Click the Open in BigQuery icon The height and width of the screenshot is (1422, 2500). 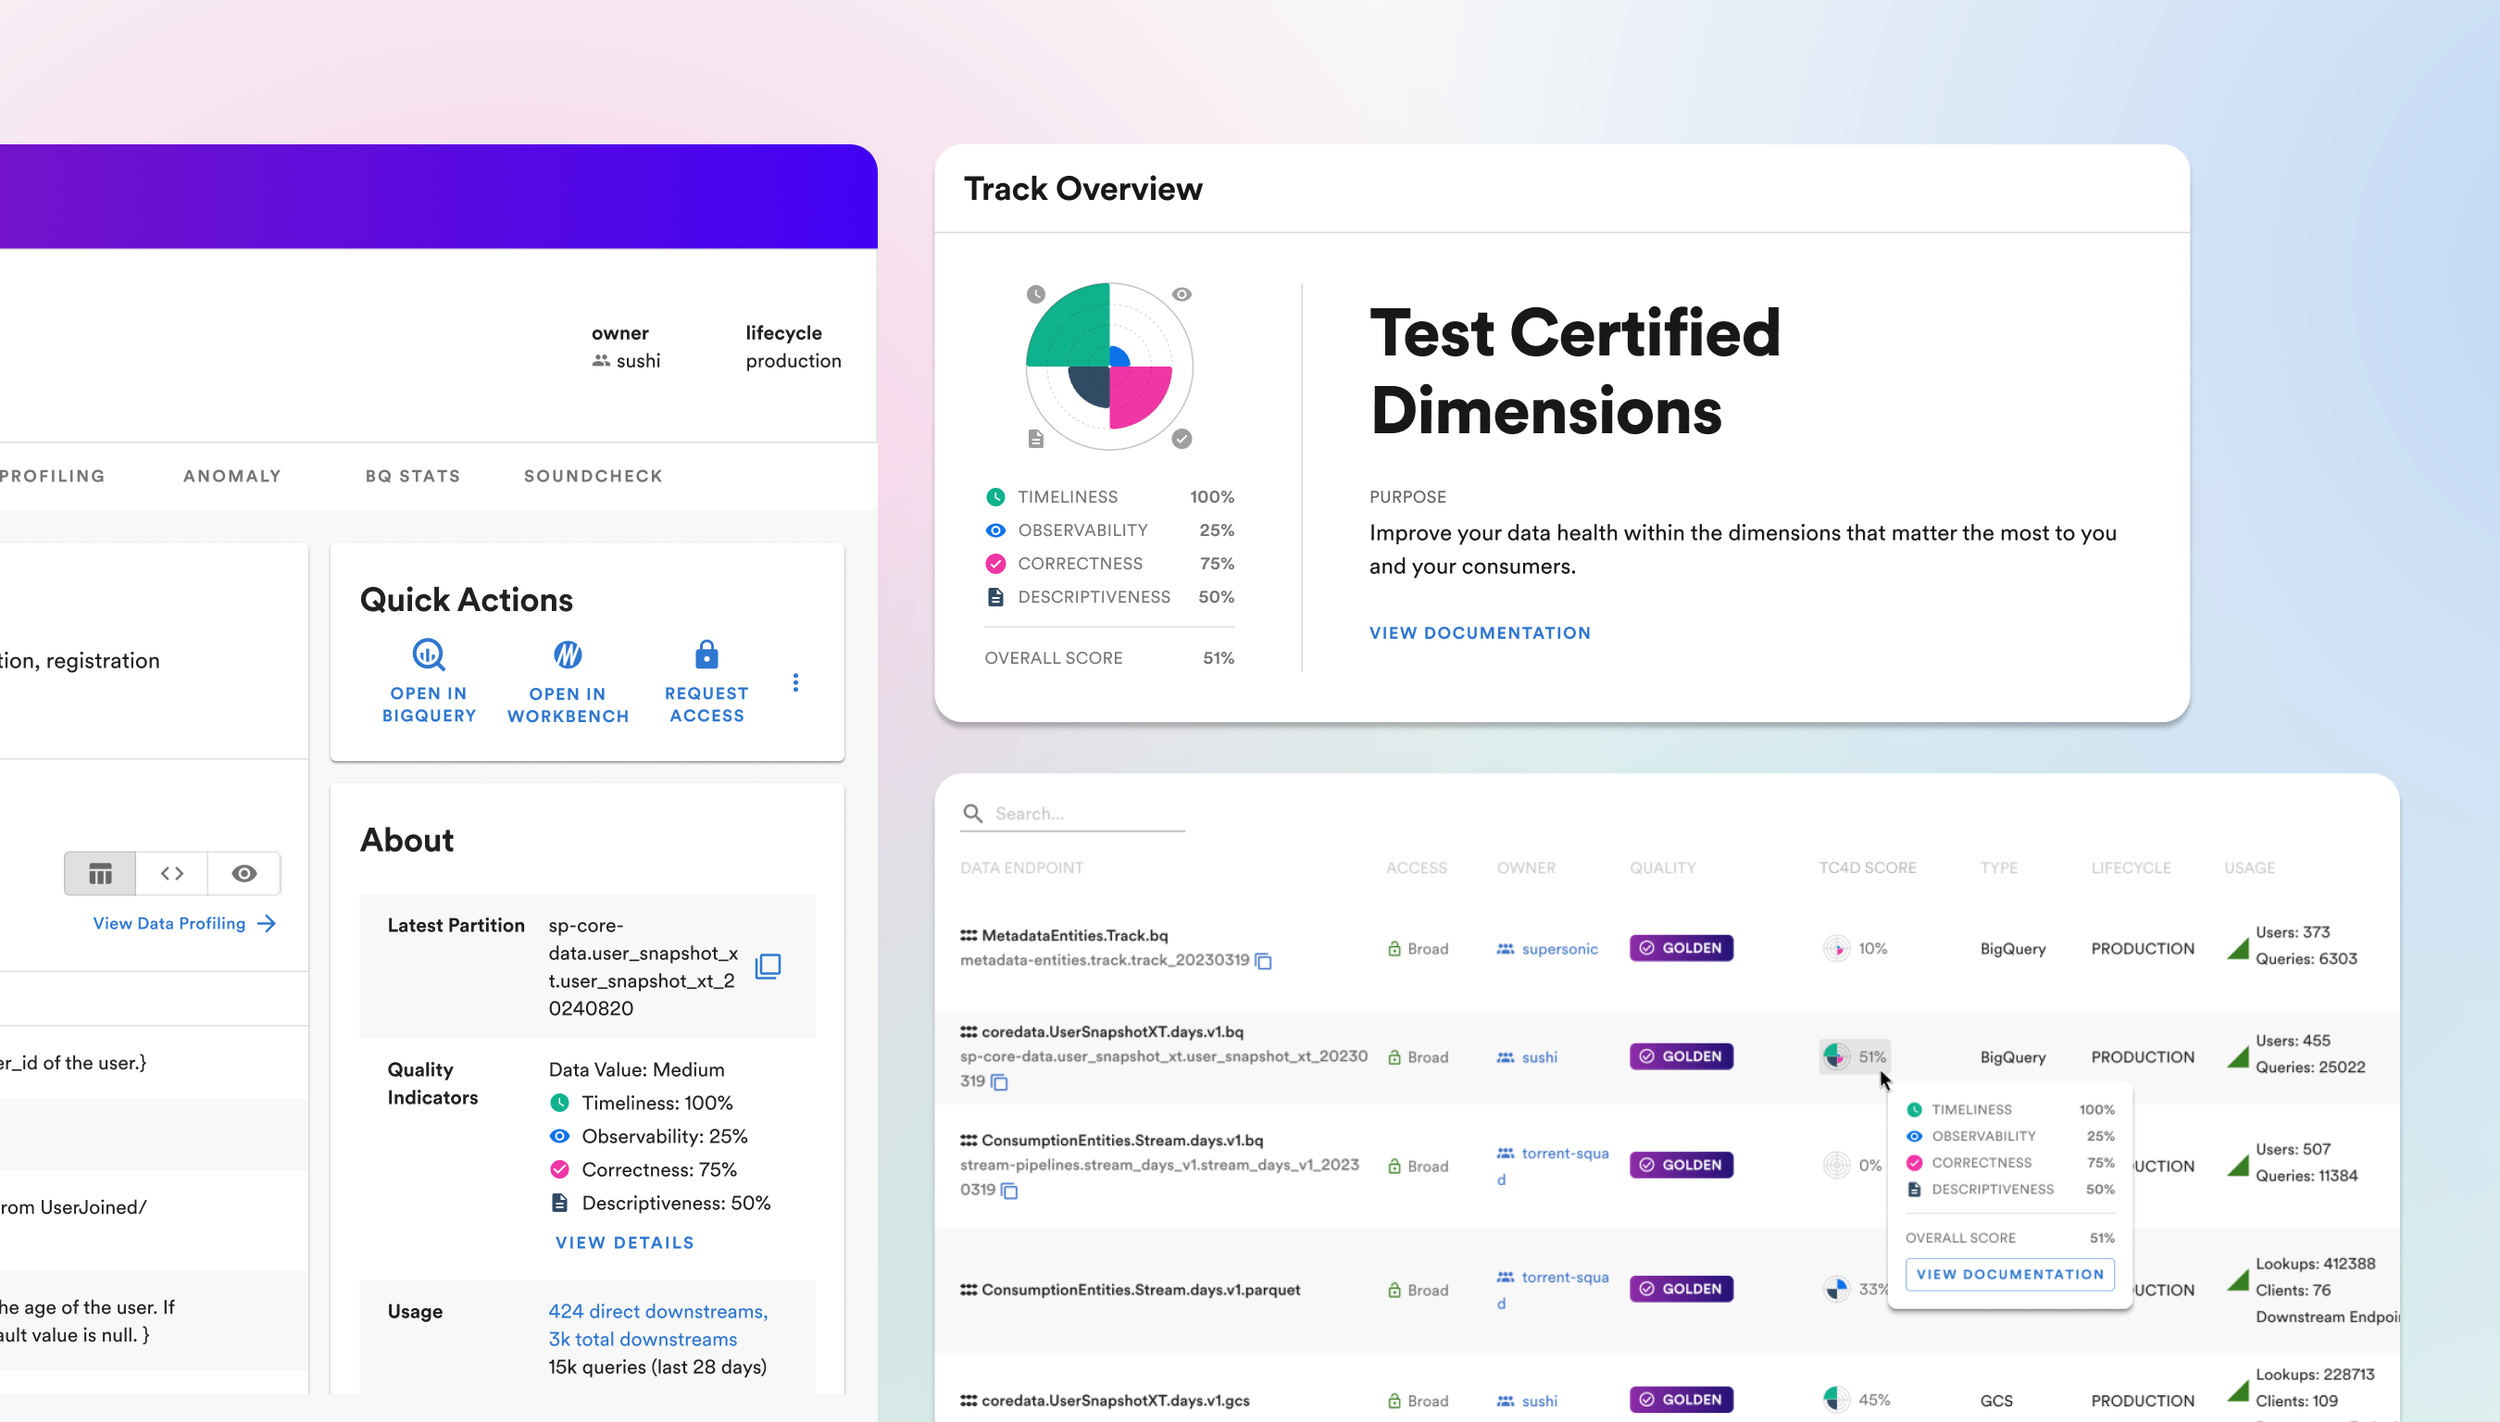pyautogui.click(x=429, y=655)
